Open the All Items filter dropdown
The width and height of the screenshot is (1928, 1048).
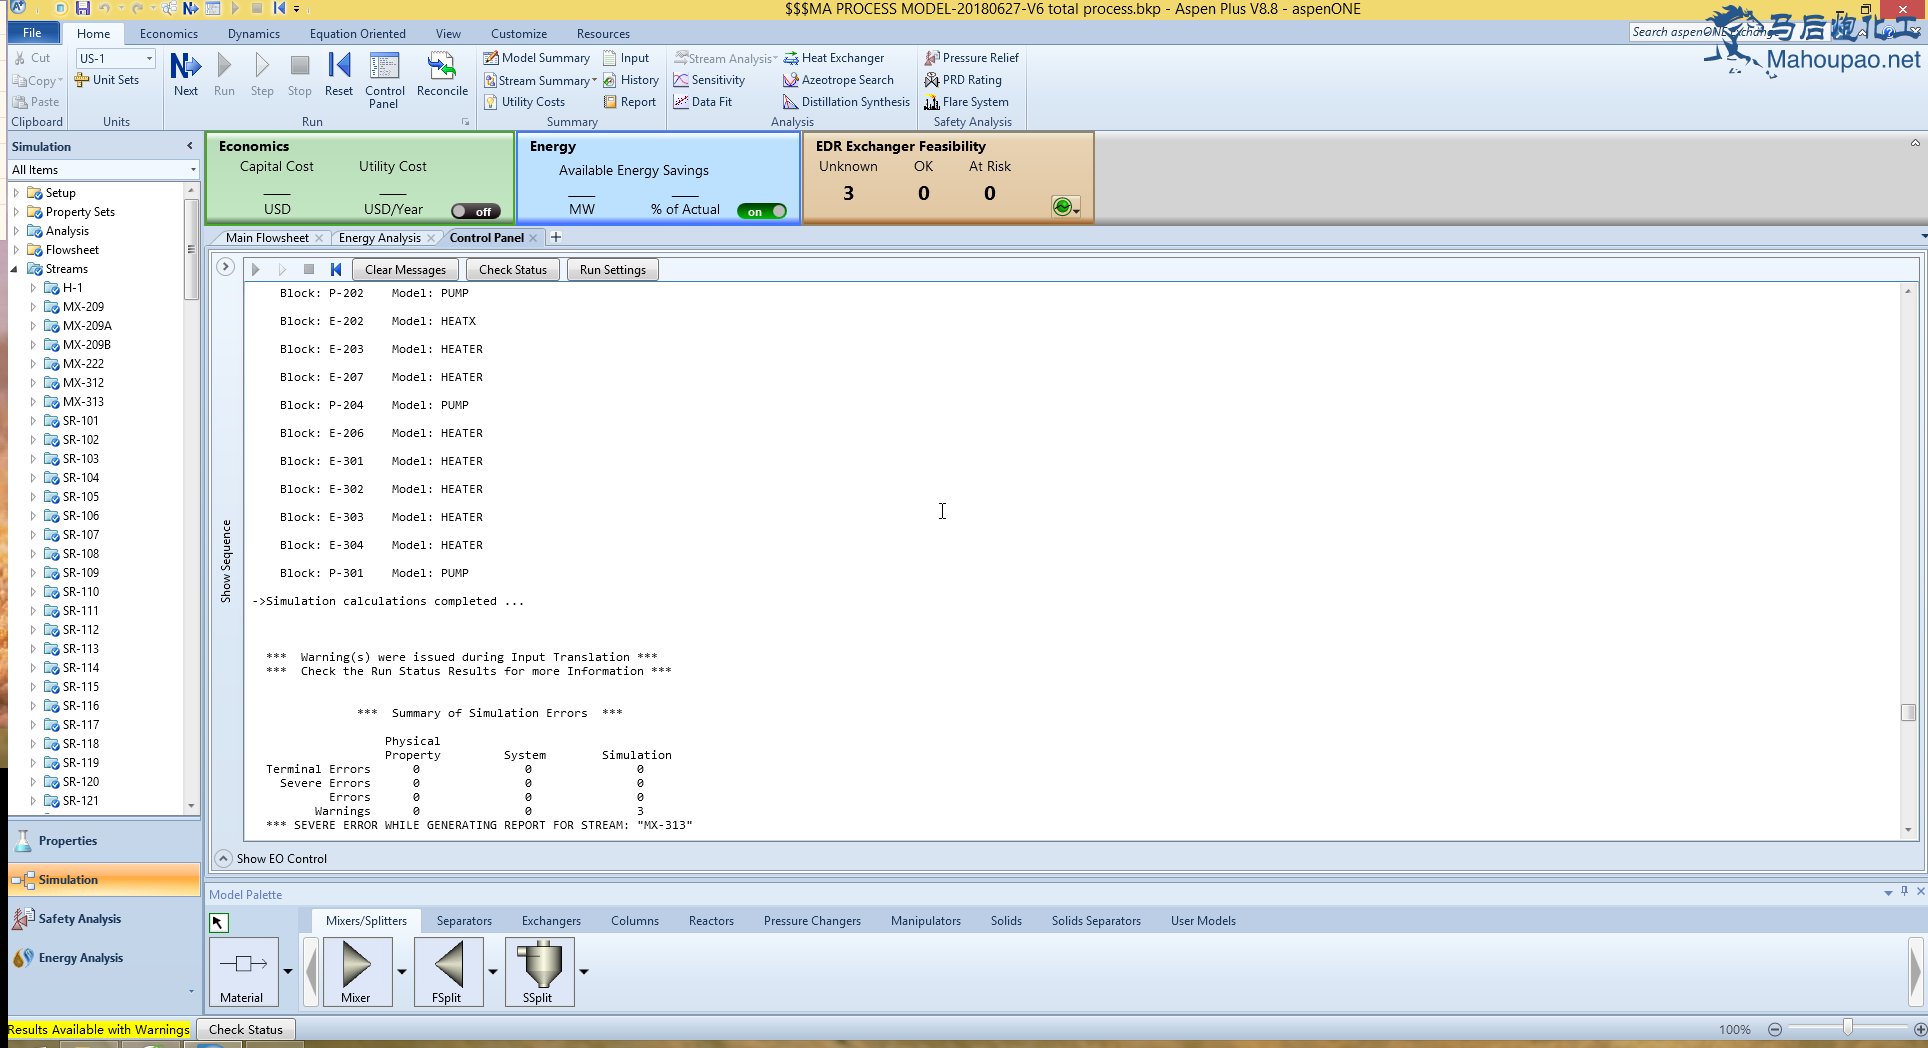pyautogui.click(x=193, y=170)
